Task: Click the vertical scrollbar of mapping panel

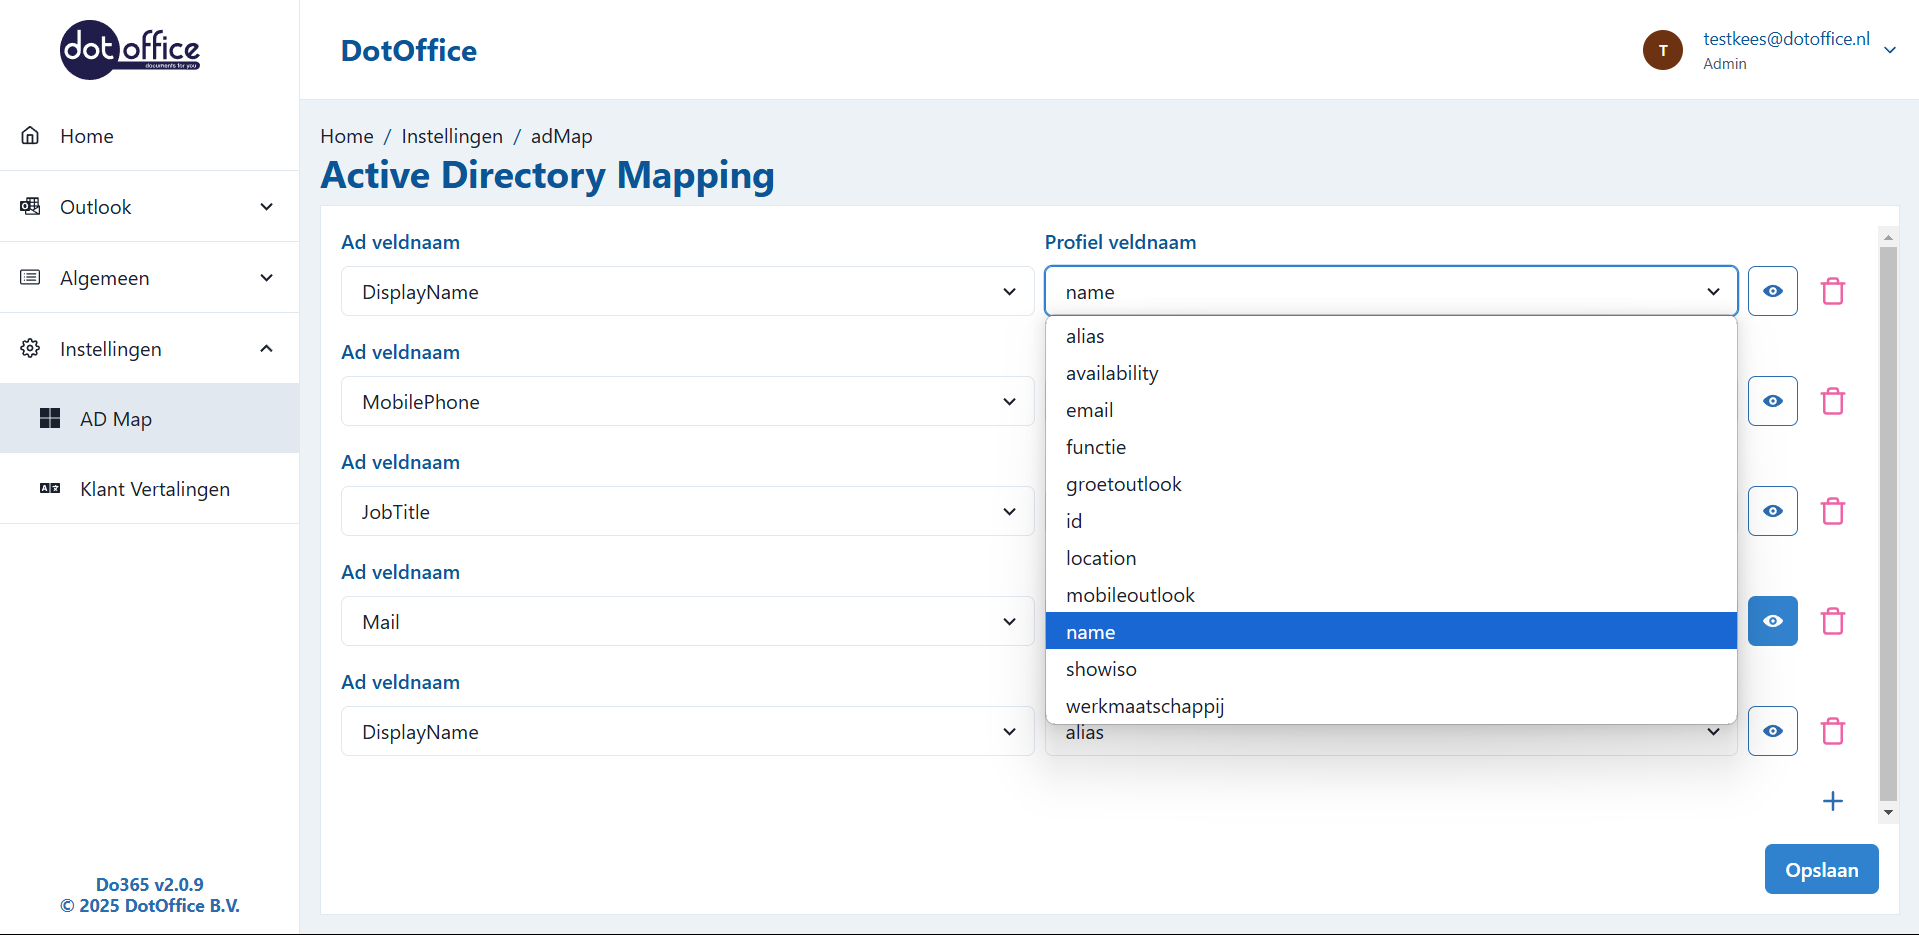Action: pyautogui.click(x=1888, y=520)
